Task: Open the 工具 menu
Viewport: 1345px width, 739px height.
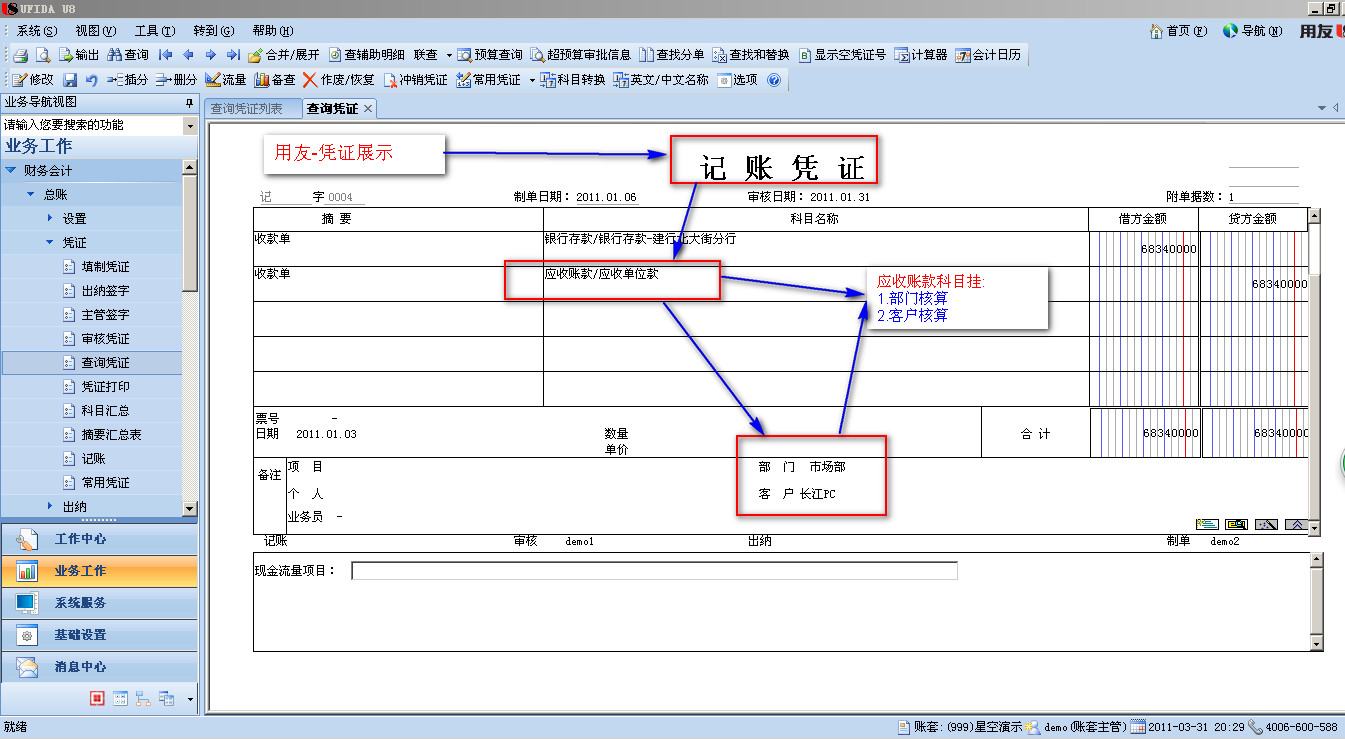Action: point(154,31)
